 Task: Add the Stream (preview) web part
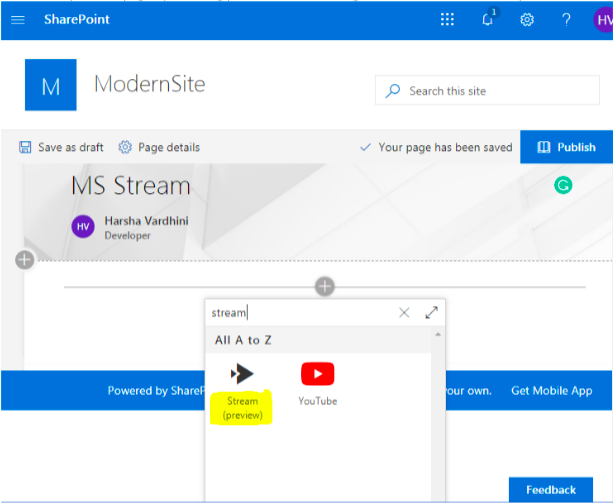[242, 393]
